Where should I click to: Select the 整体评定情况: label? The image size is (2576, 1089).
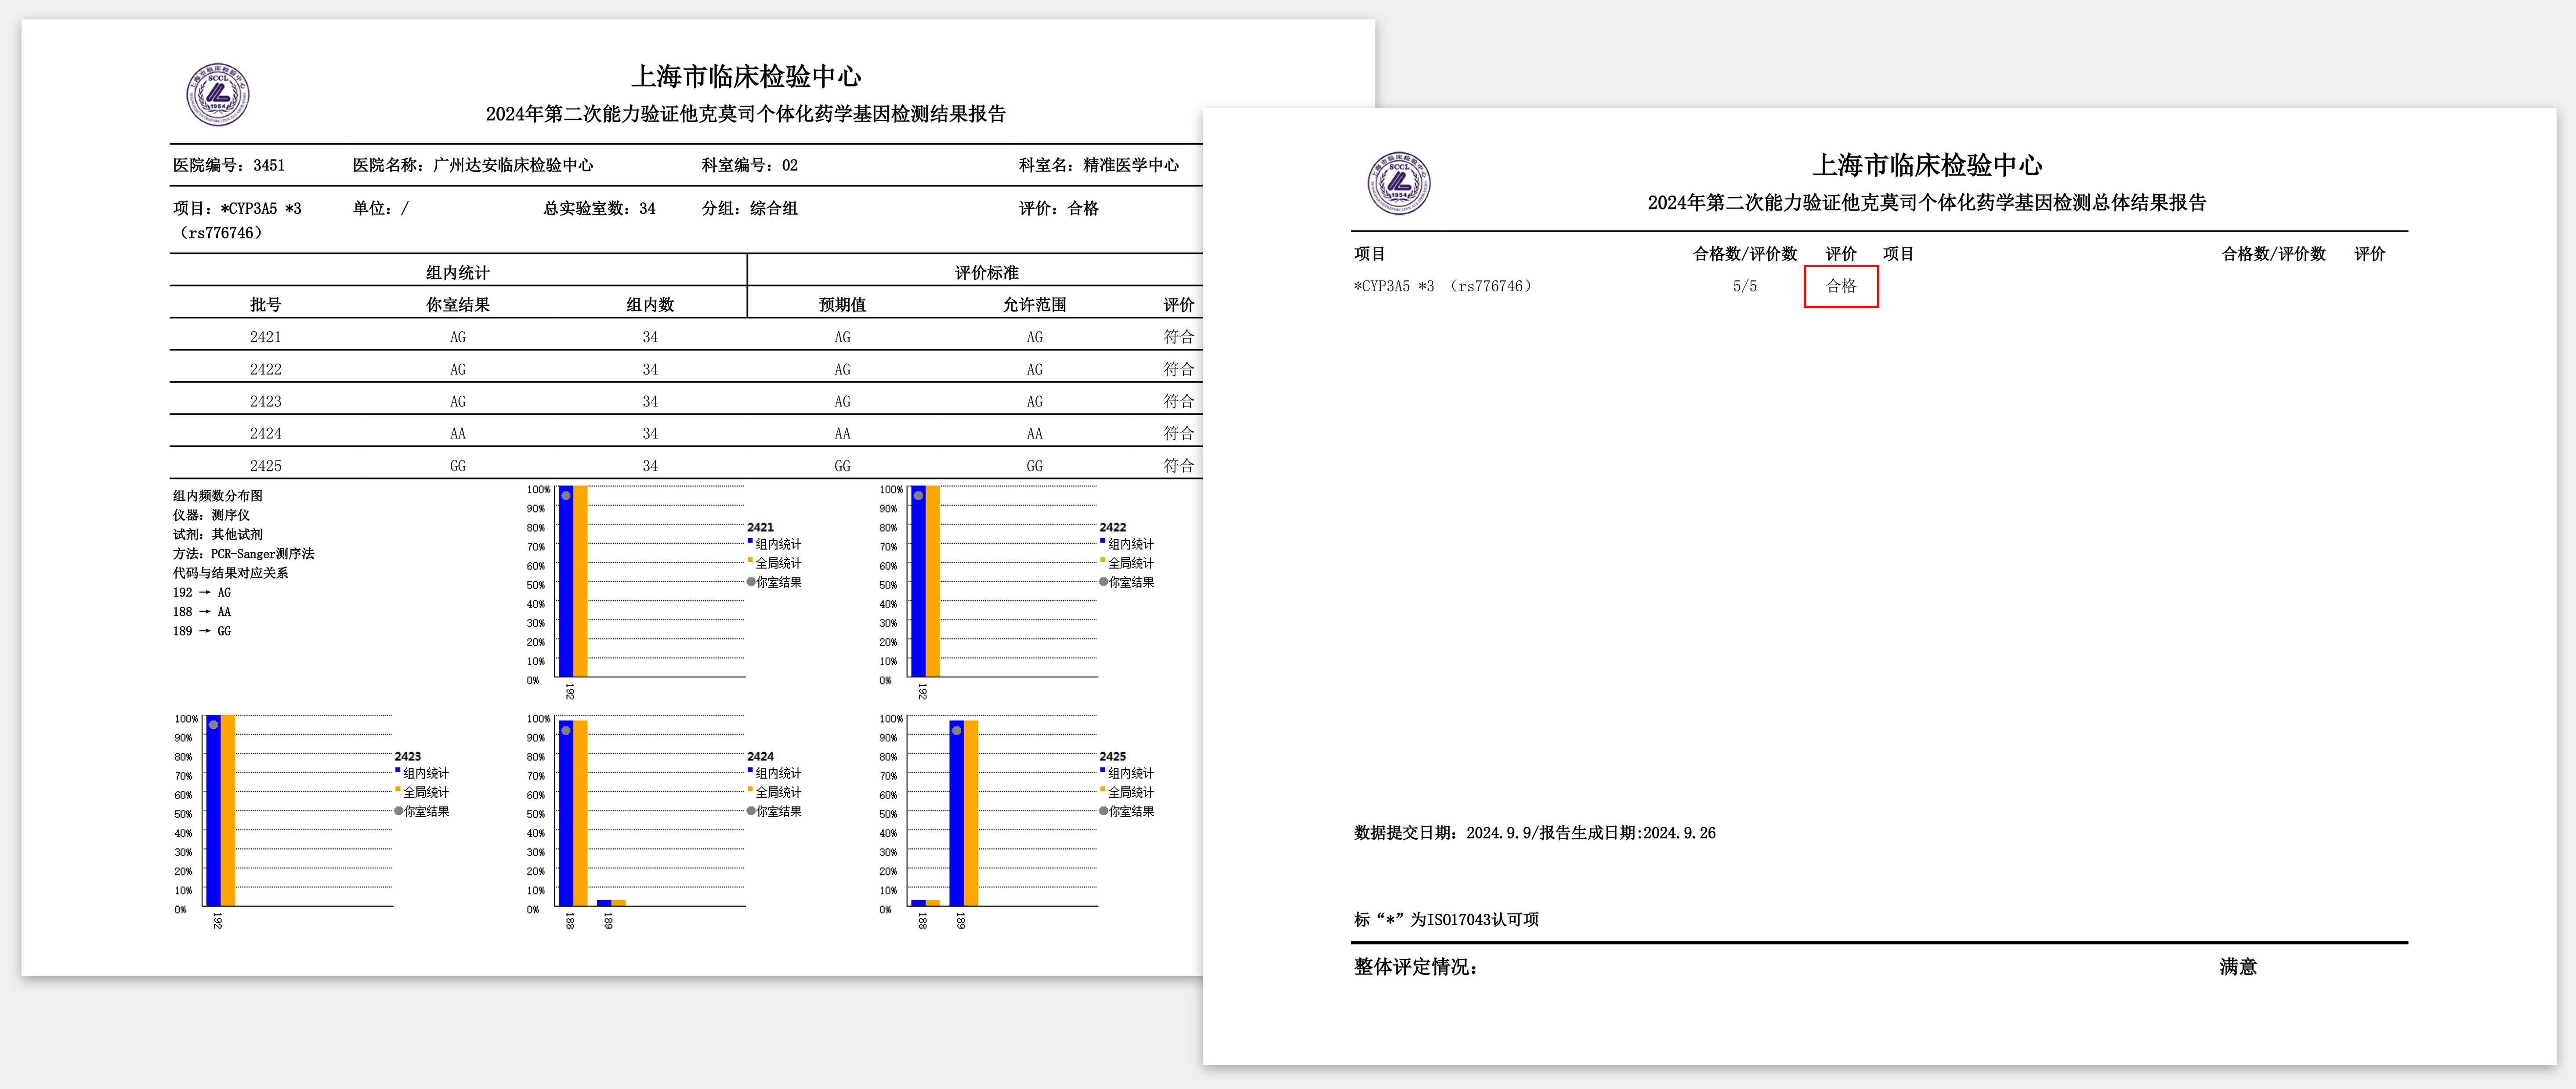pyautogui.click(x=1416, y=967)
